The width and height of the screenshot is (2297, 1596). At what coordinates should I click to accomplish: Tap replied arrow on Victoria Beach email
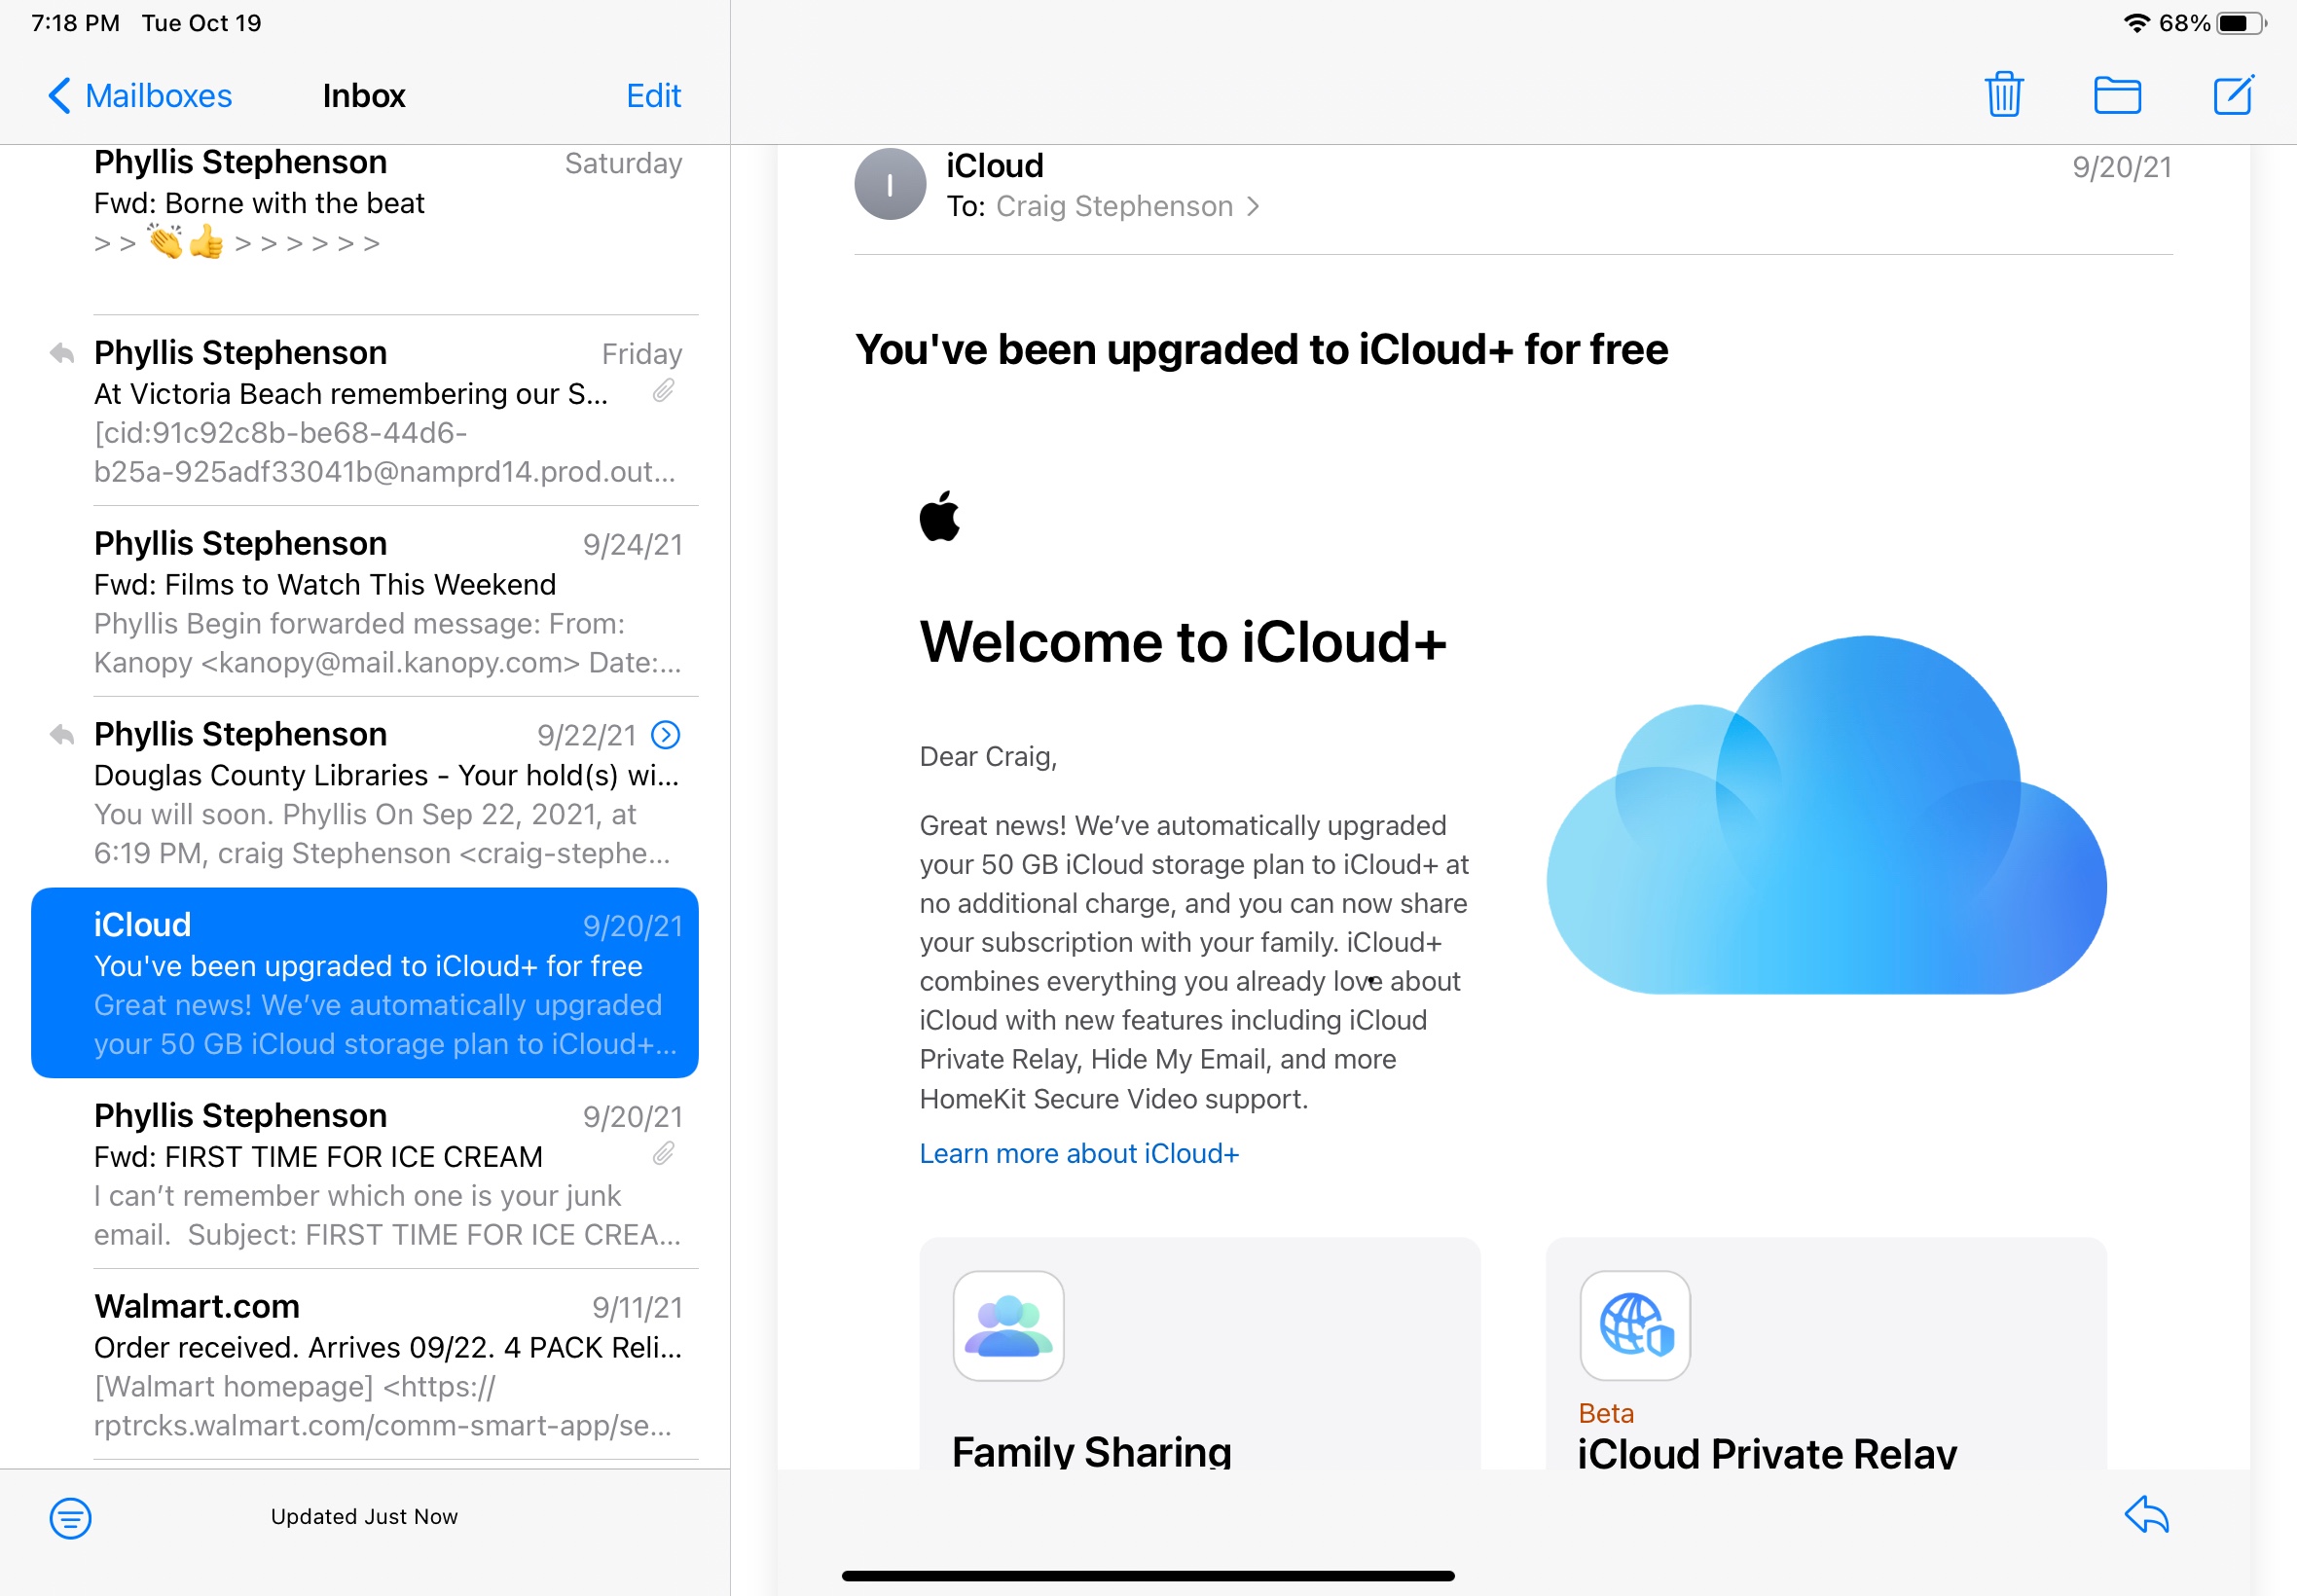coord(62,353)
